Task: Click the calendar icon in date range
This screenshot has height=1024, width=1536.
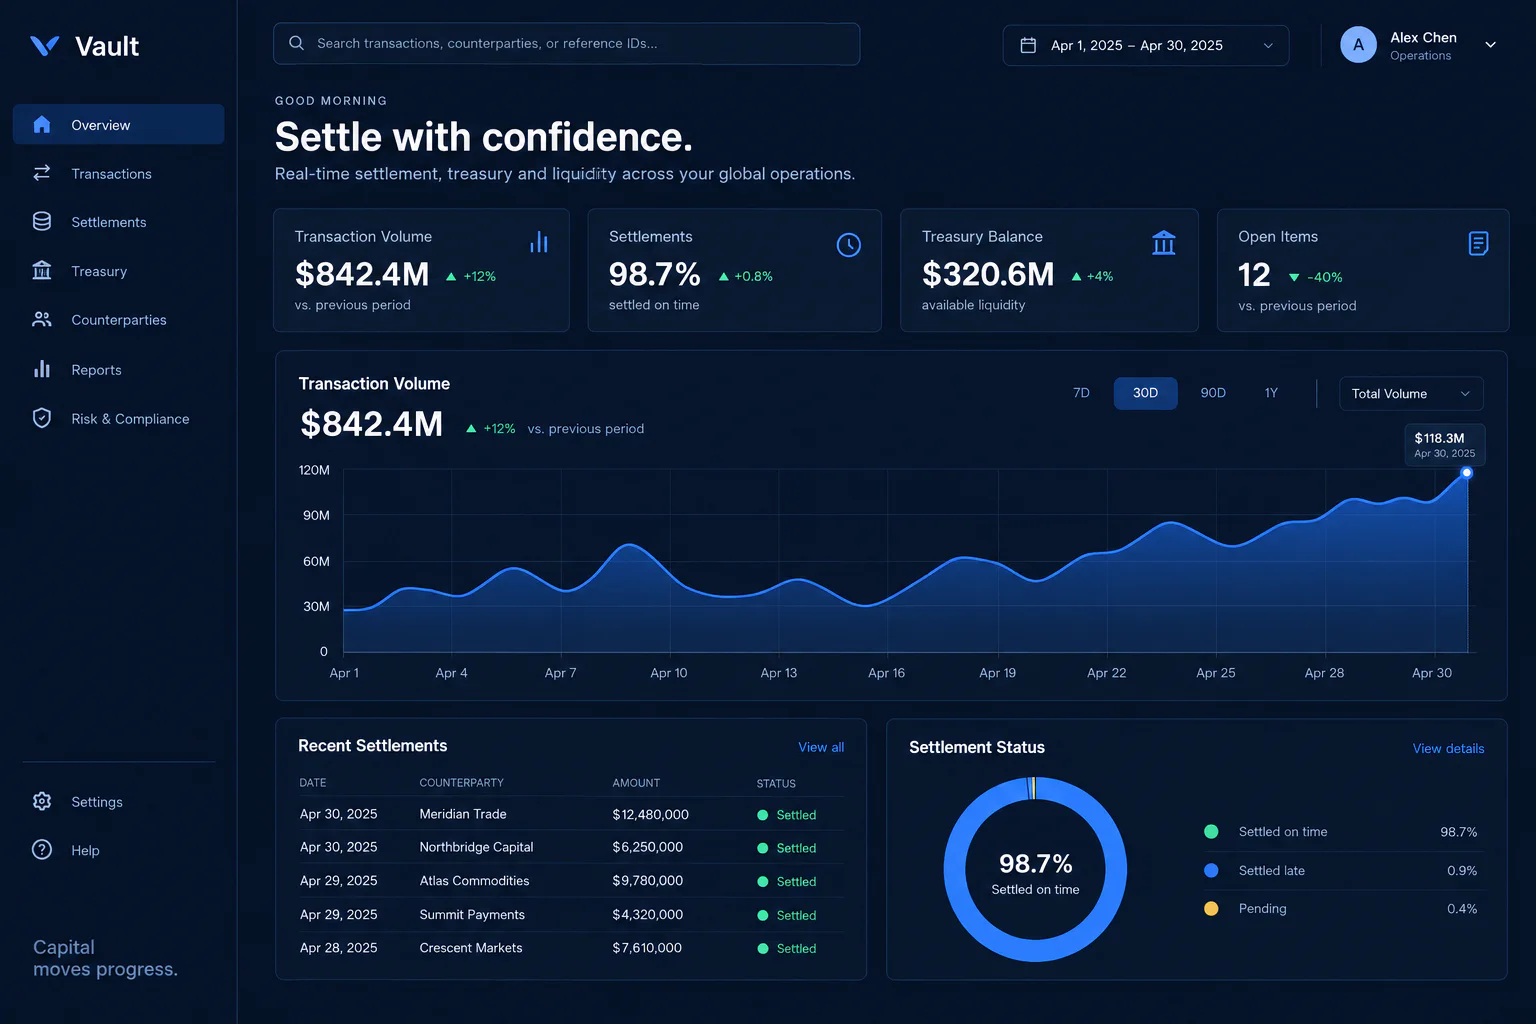Action: [1028, 45]
